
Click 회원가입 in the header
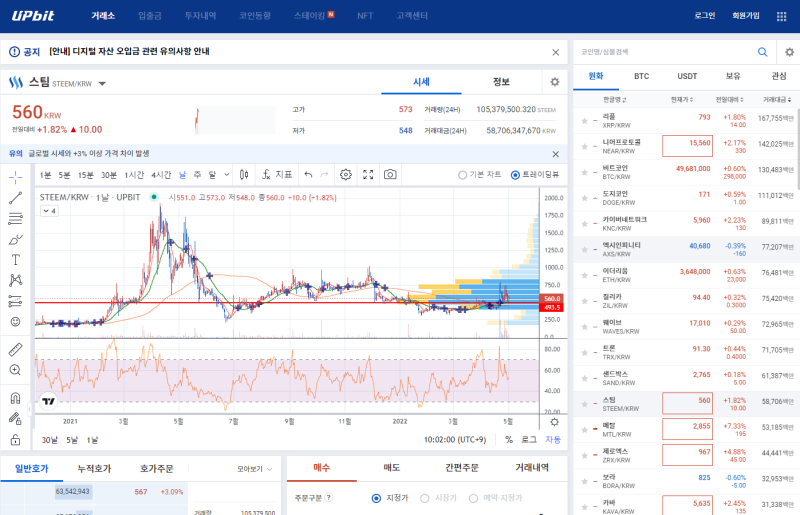click(746, 16)
